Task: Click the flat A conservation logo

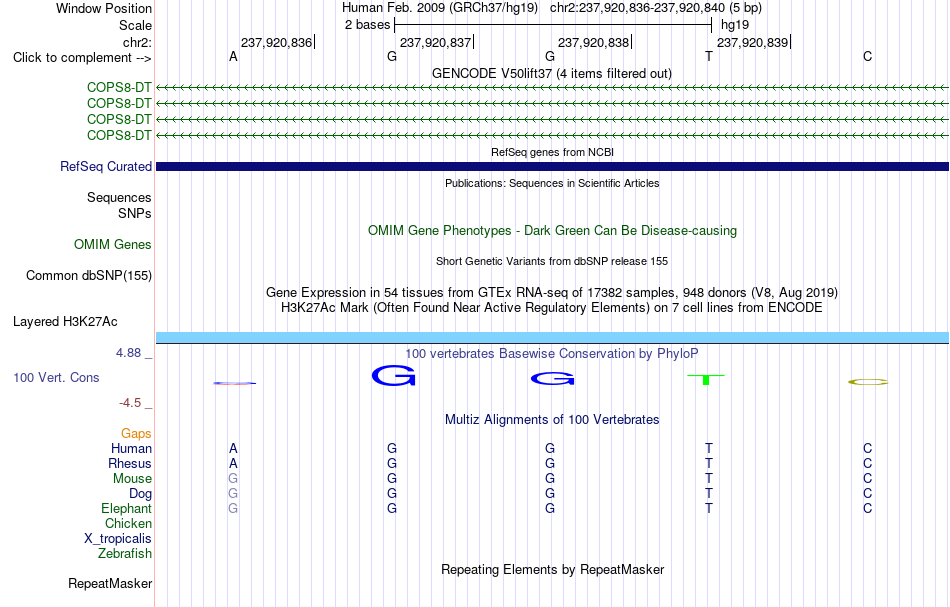Action: tap(234, 383)
